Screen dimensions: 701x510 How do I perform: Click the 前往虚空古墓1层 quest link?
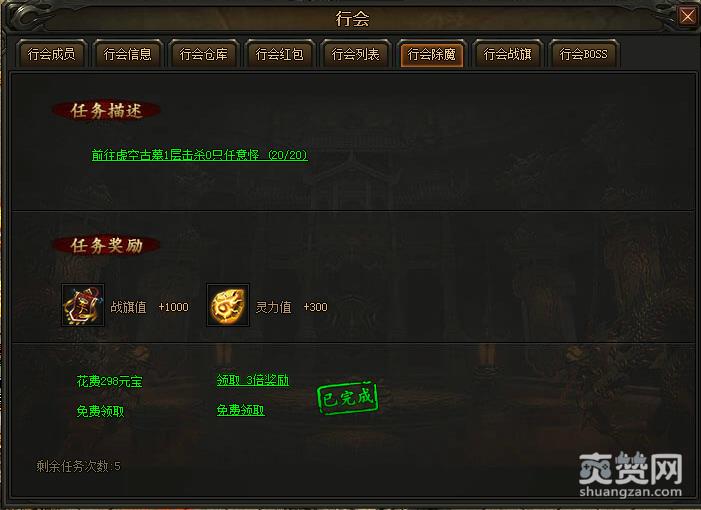(199, 155)
